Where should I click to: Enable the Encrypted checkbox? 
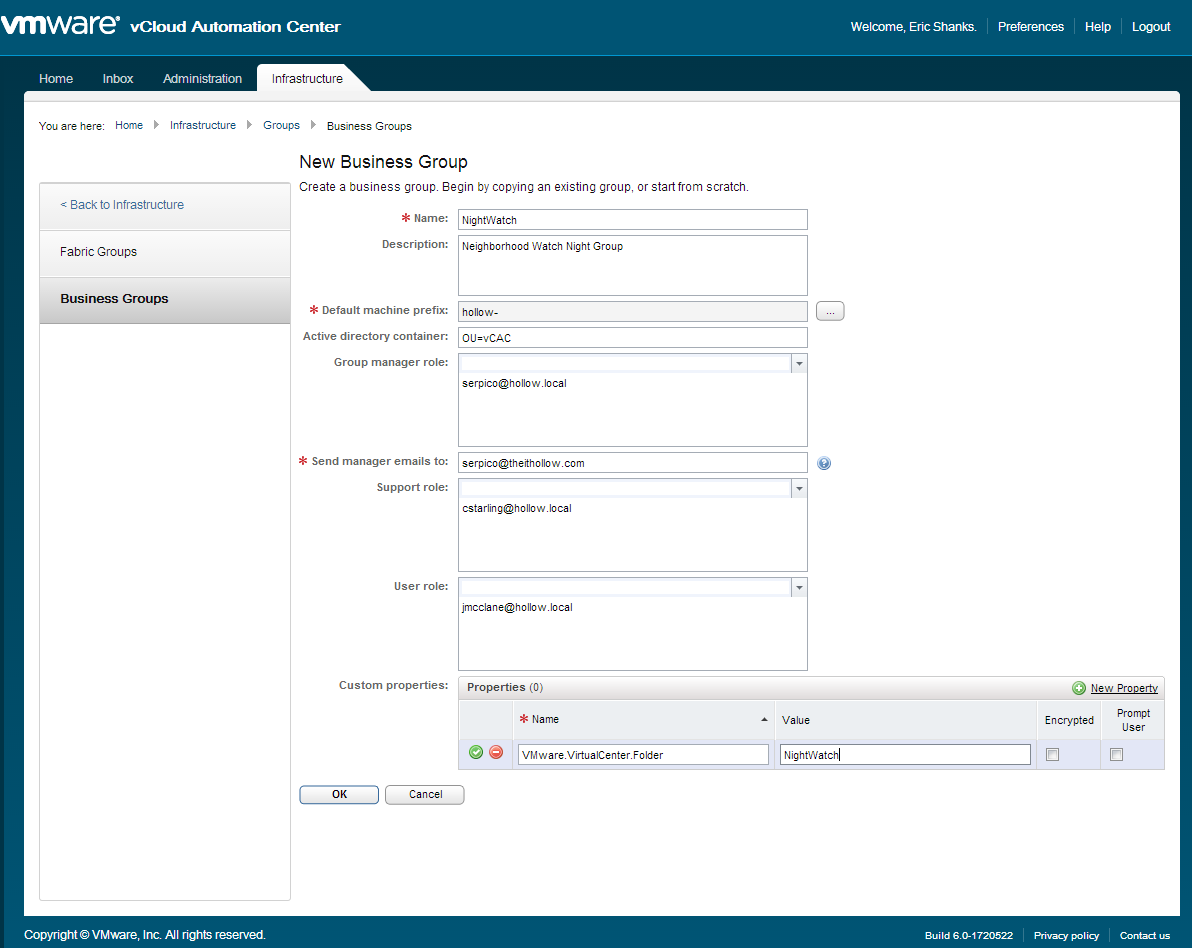[x=1052, y=755]
